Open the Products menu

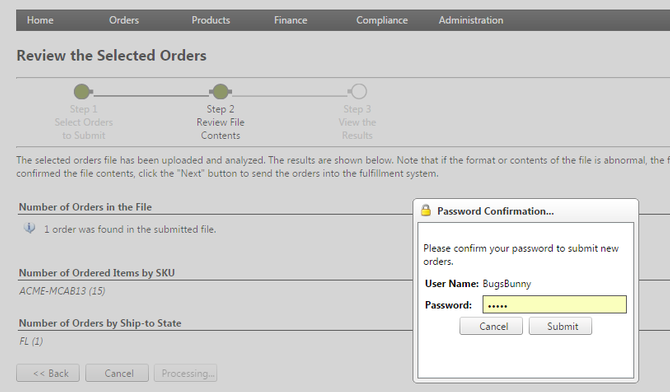point(211,20)
